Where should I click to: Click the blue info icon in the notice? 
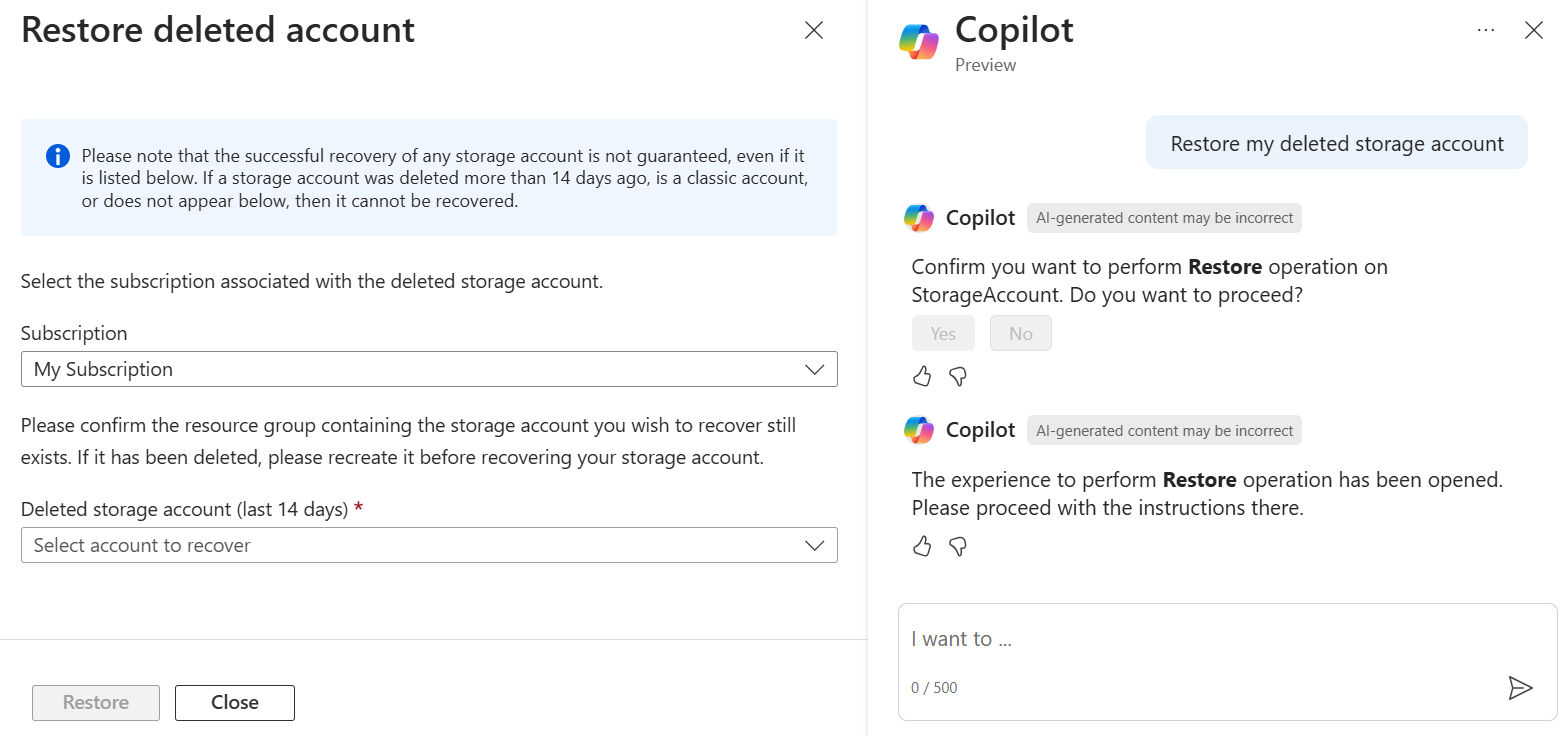58,157
